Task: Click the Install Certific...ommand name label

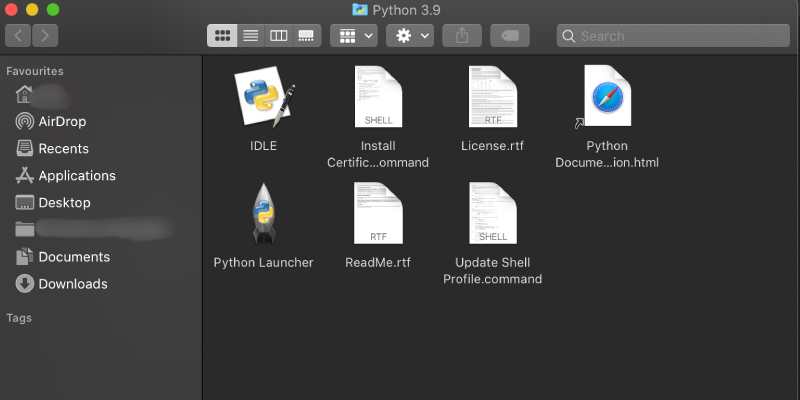Action: tap(378, 154)
